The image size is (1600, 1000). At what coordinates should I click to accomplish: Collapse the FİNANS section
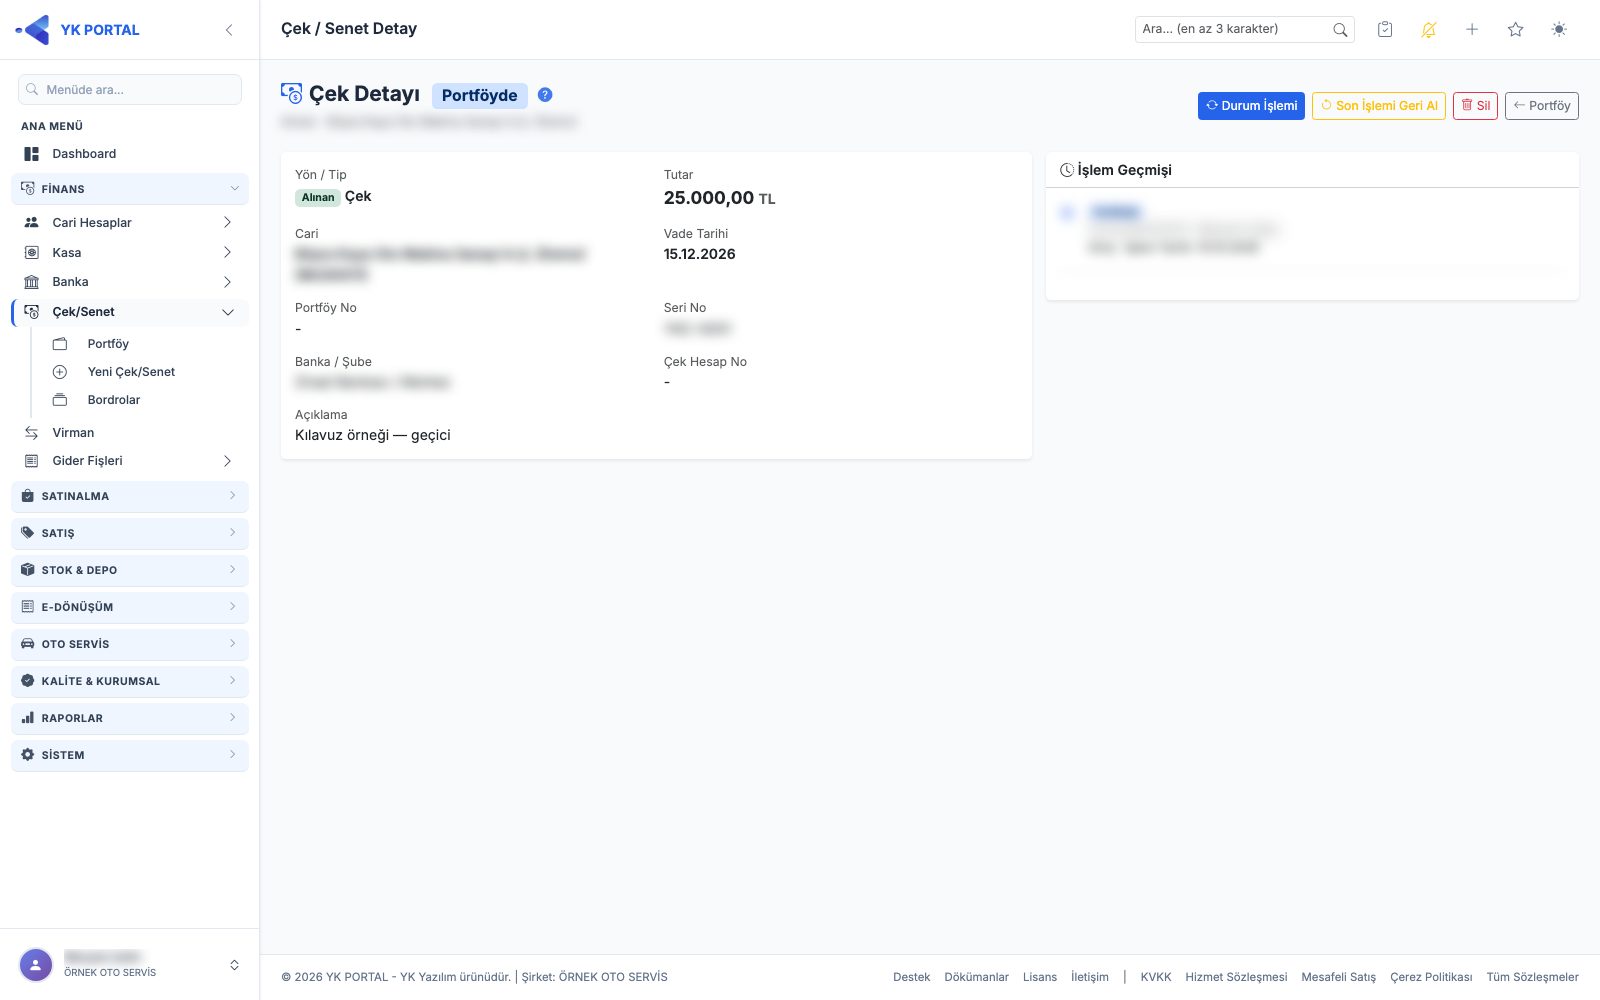130,189
